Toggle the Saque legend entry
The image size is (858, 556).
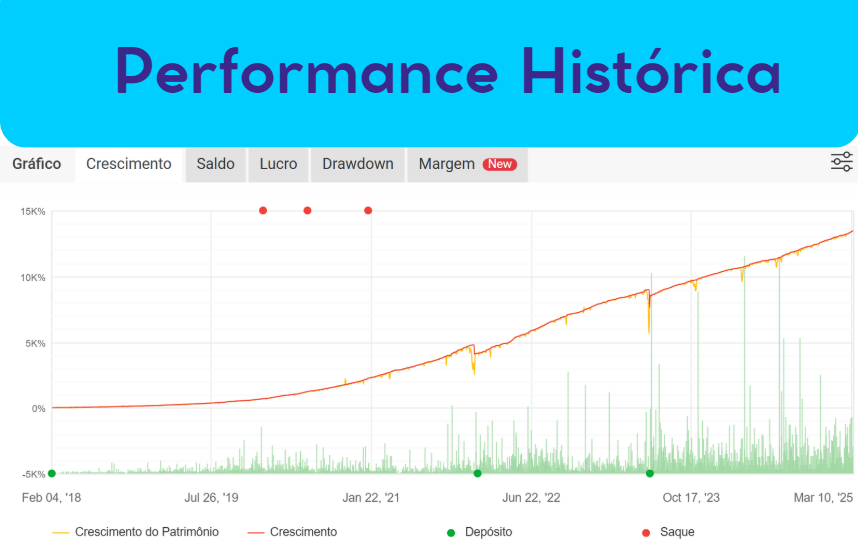668,532
